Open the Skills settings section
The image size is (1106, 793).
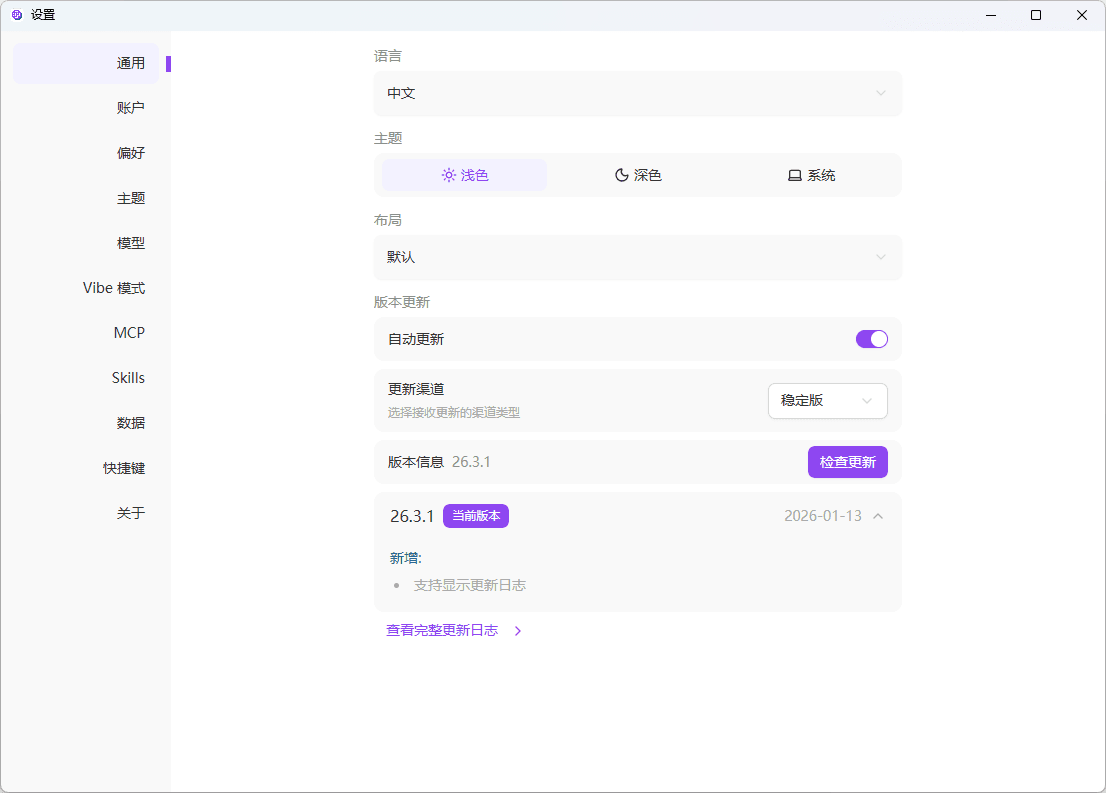click(x=86, y=378)
